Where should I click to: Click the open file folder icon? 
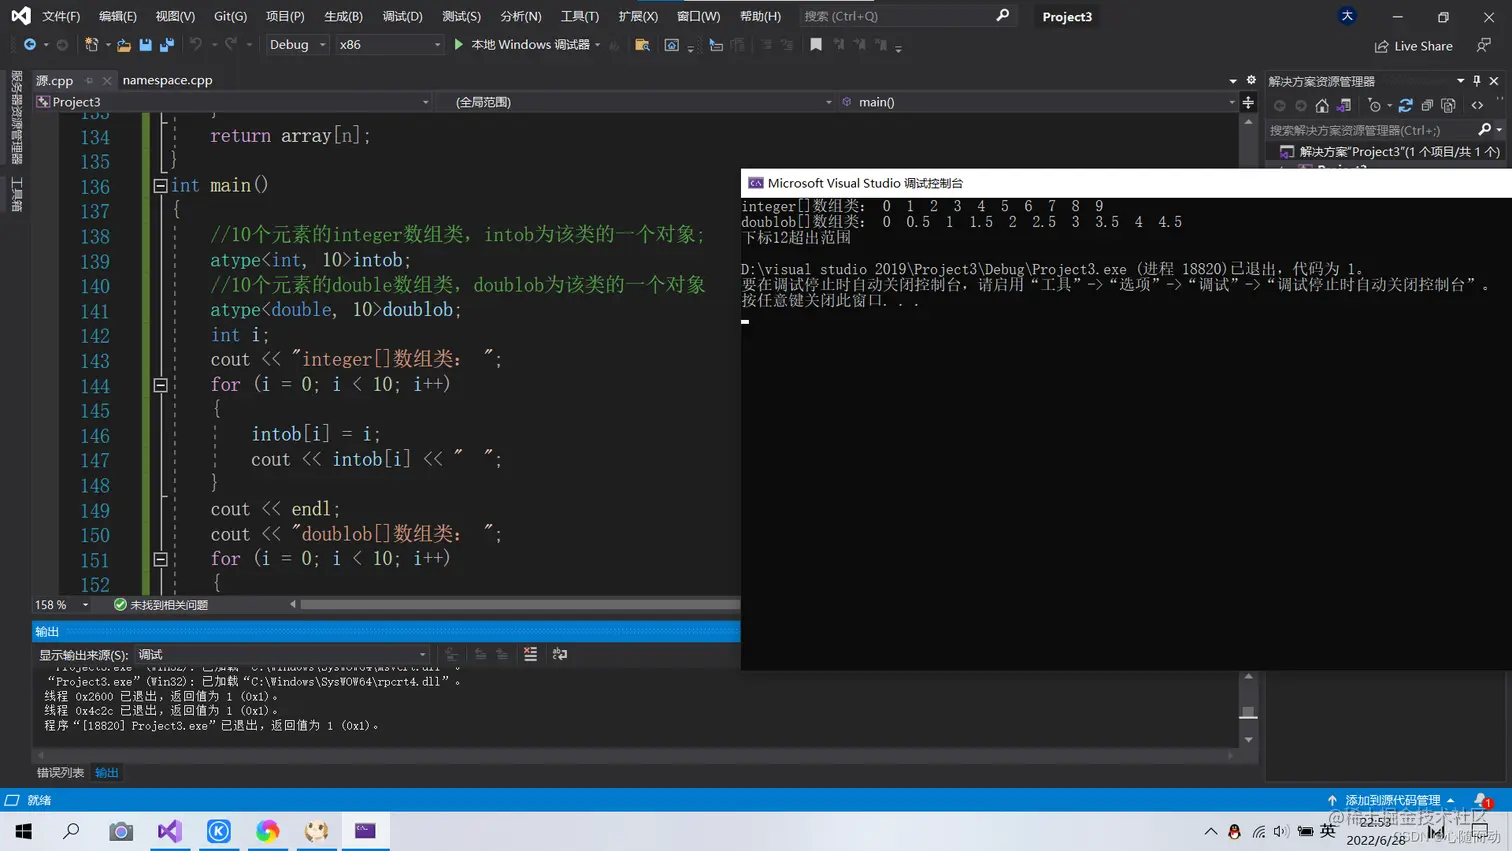(124, 45)
